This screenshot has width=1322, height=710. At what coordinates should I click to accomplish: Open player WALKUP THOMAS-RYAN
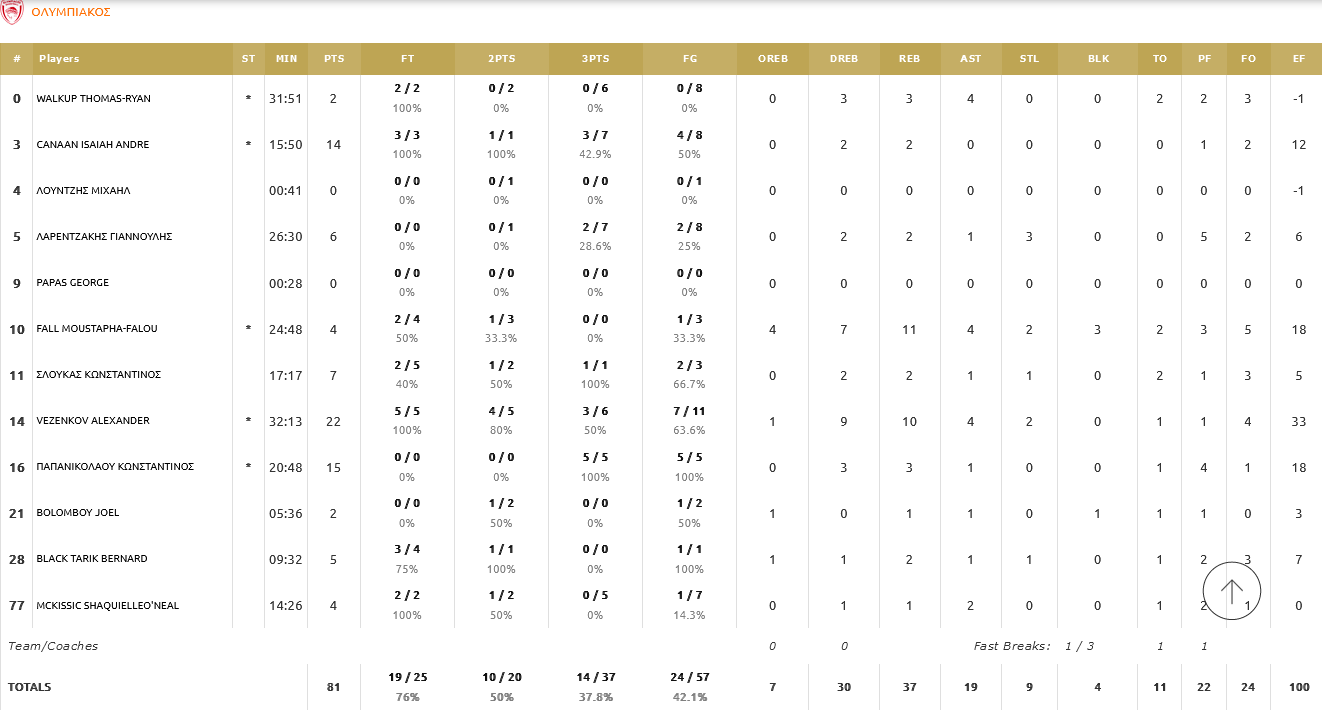[94, 99]
